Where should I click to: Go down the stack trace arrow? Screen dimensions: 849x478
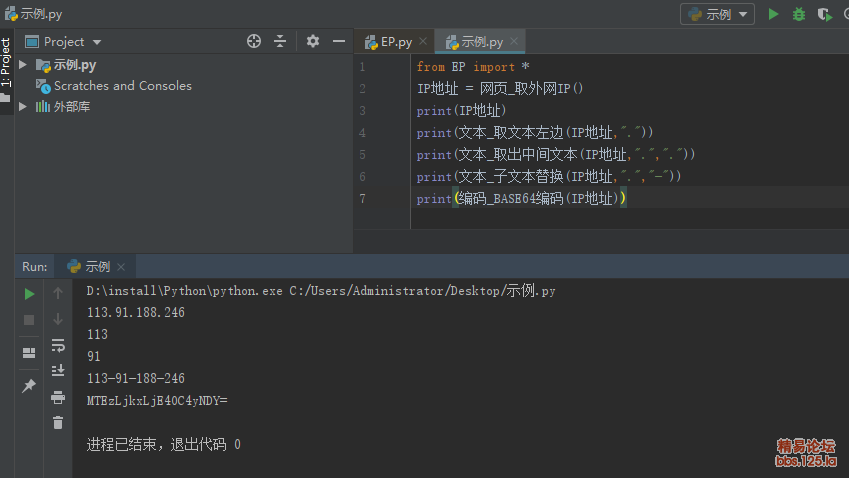pos(58,319)
